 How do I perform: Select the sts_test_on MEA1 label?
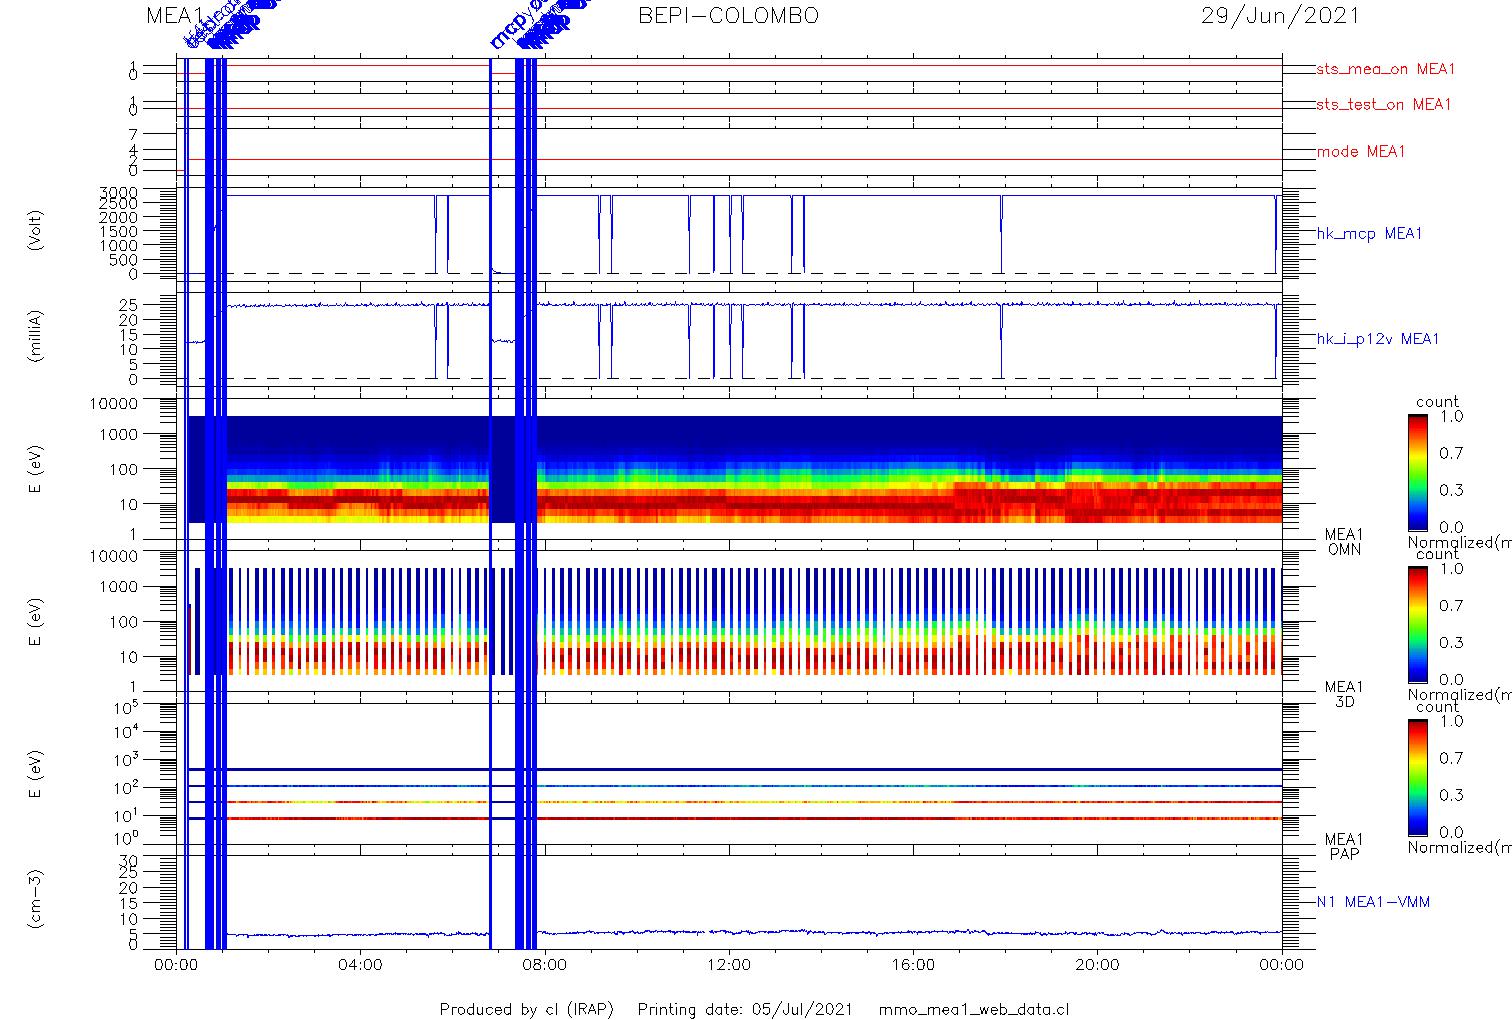[1384, 104]
